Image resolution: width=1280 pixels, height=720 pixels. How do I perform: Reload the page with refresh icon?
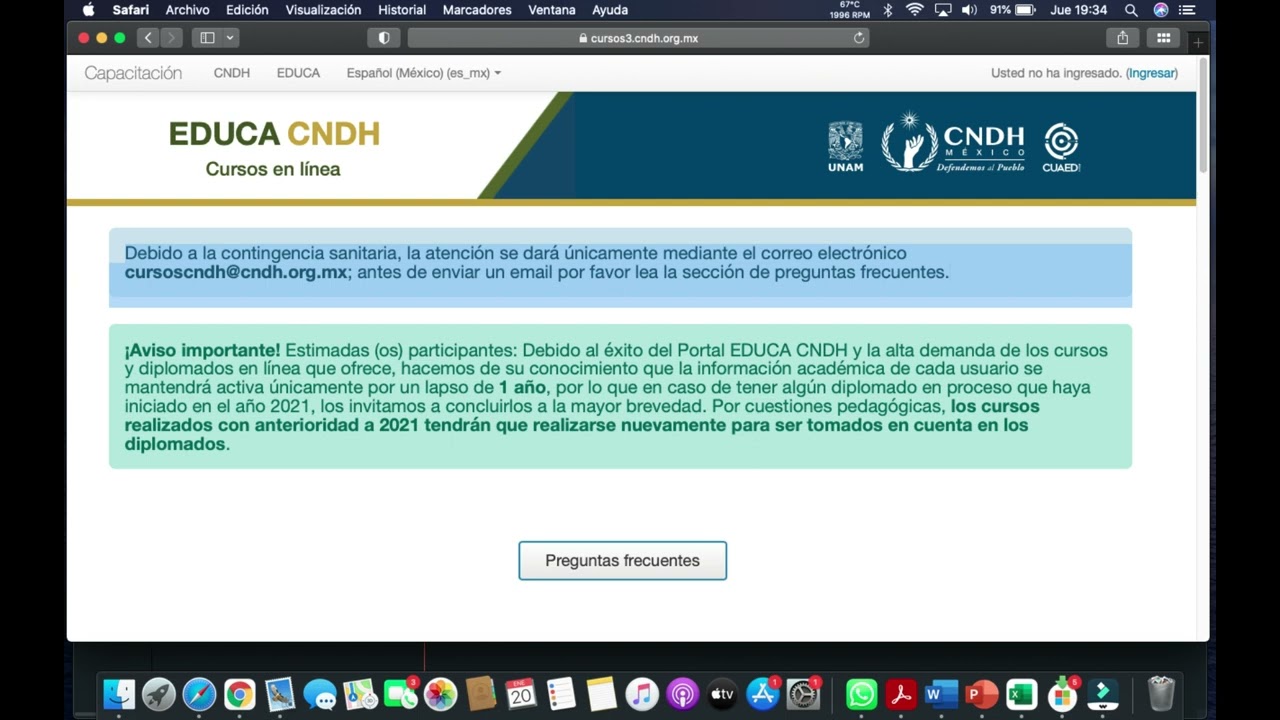coord(858,38)
